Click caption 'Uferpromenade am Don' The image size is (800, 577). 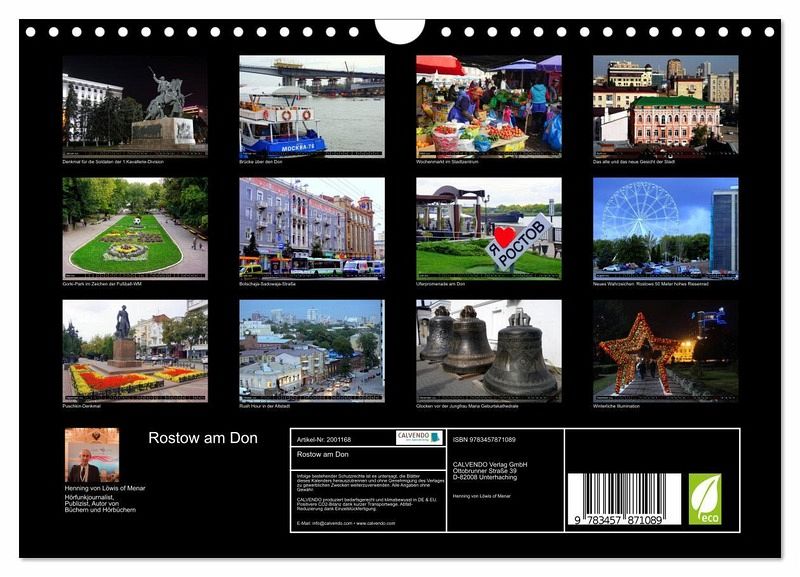coord(440,284)
